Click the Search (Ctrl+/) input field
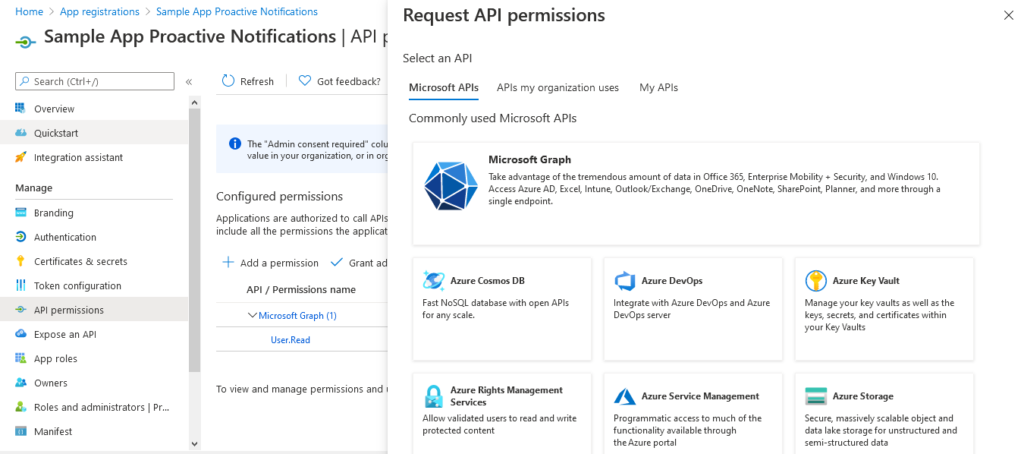Image resolution: width=1024 pixels, height=454 pixels. 95,81
